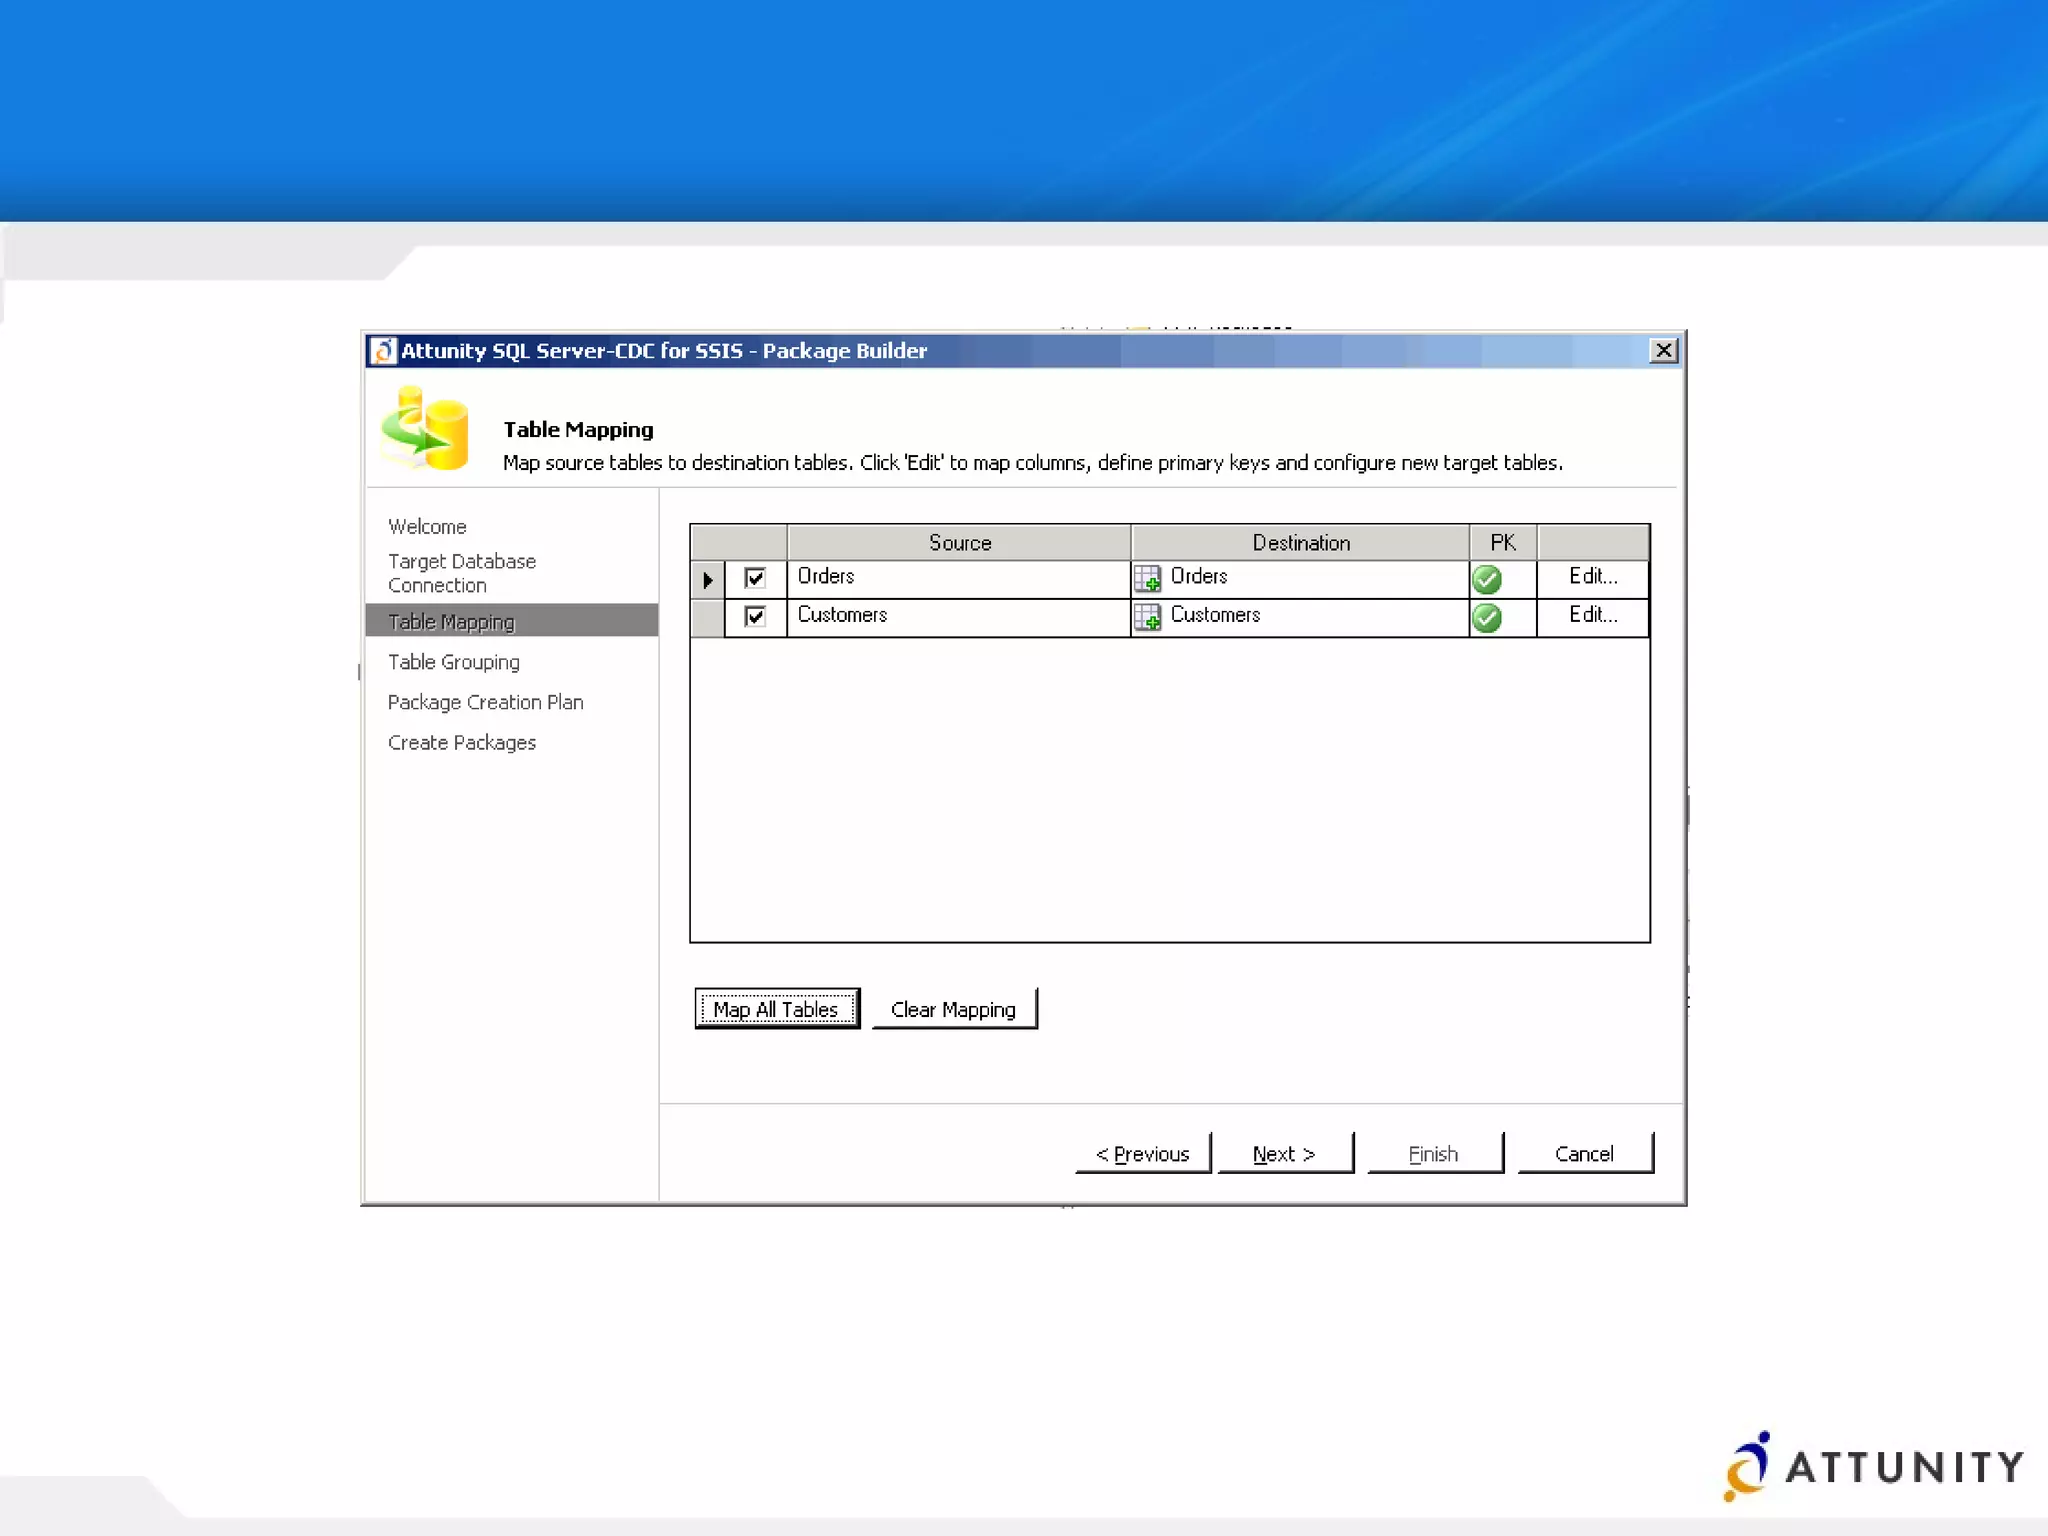Click the Map All Tables button

[x=777, y=1008]
